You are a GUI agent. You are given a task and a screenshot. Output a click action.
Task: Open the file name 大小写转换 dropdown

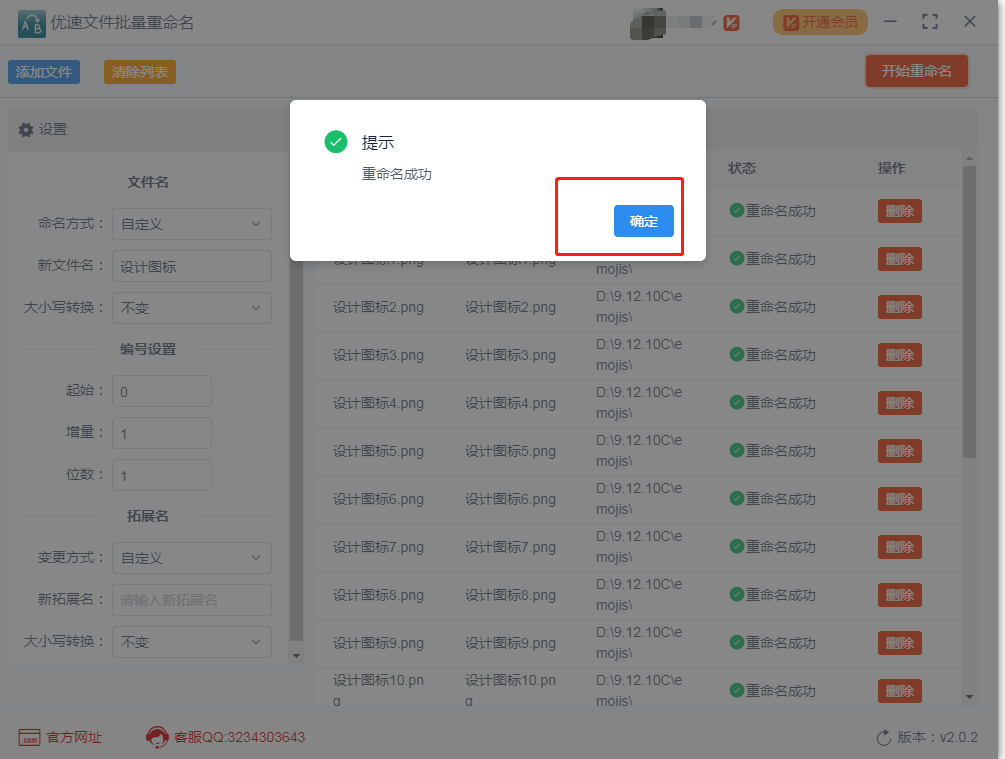click(192, 308)
